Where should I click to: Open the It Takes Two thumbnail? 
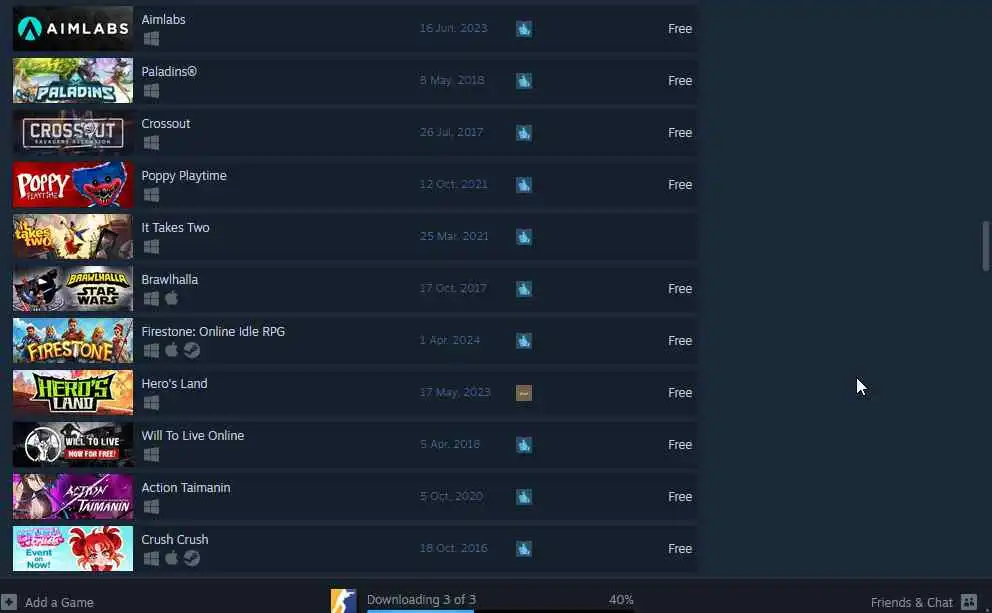tap(73, 237)
